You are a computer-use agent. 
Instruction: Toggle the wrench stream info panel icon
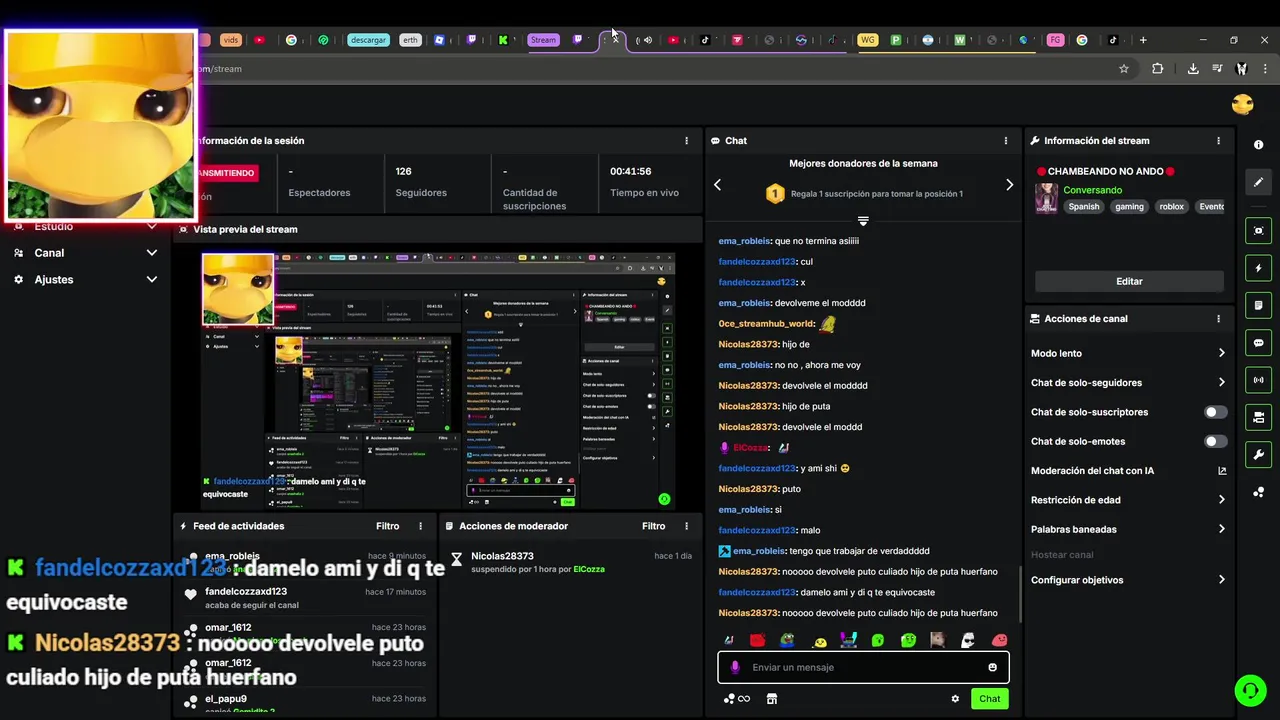[x=1258, y=454]
